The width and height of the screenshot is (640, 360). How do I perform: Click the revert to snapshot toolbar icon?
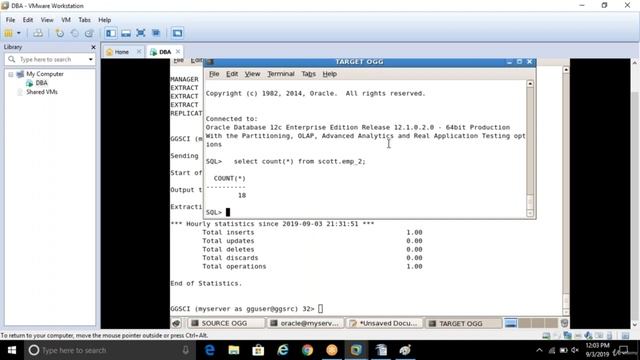tap(74, 33)
